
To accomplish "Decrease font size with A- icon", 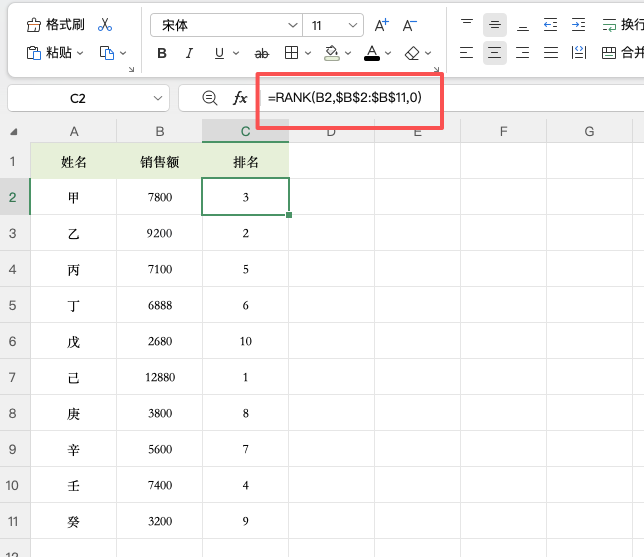I will (x=409, y=25).
